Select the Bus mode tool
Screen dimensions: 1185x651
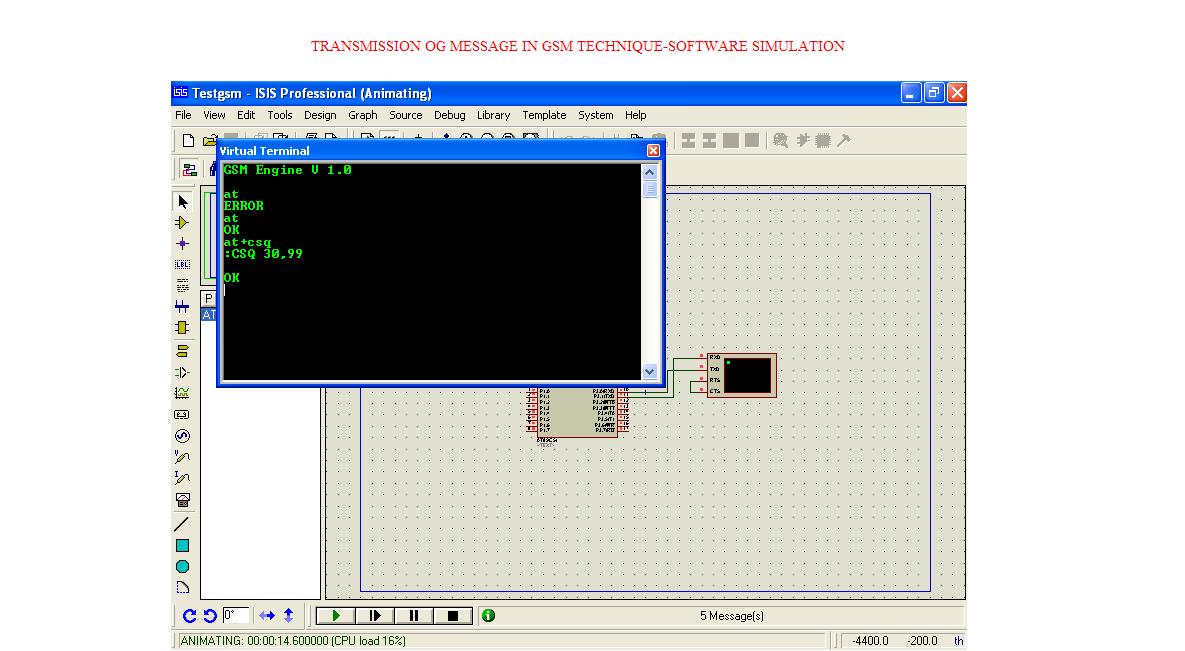click(182, 306)
